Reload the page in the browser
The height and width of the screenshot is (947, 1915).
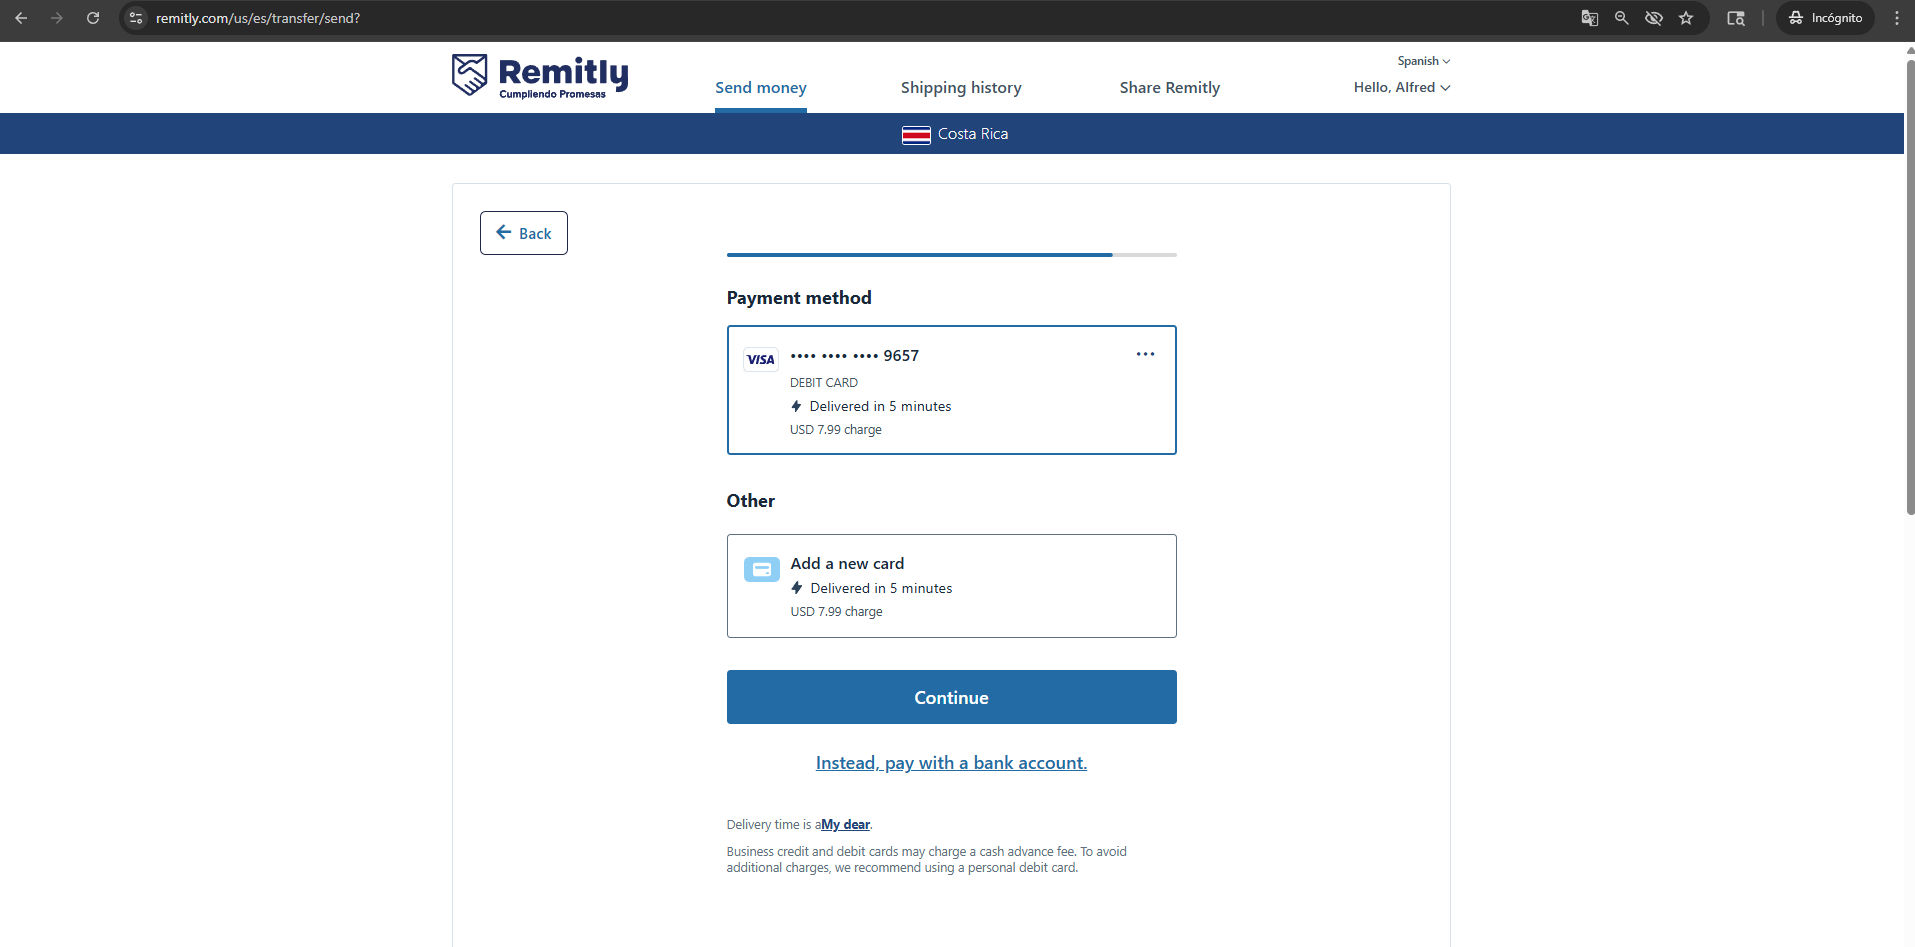pyautogui.click(x=93, y=18)
